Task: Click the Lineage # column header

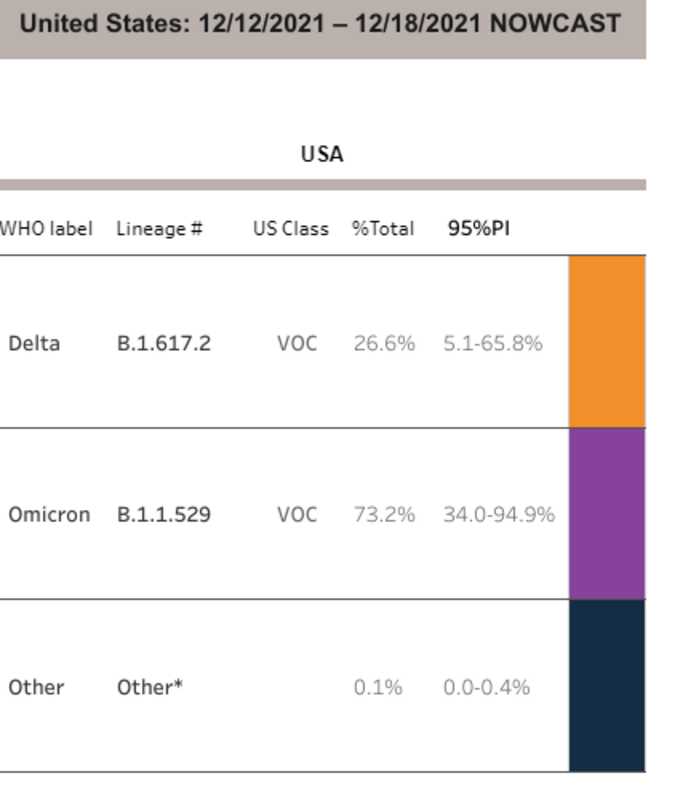Action: click(159, 229)
